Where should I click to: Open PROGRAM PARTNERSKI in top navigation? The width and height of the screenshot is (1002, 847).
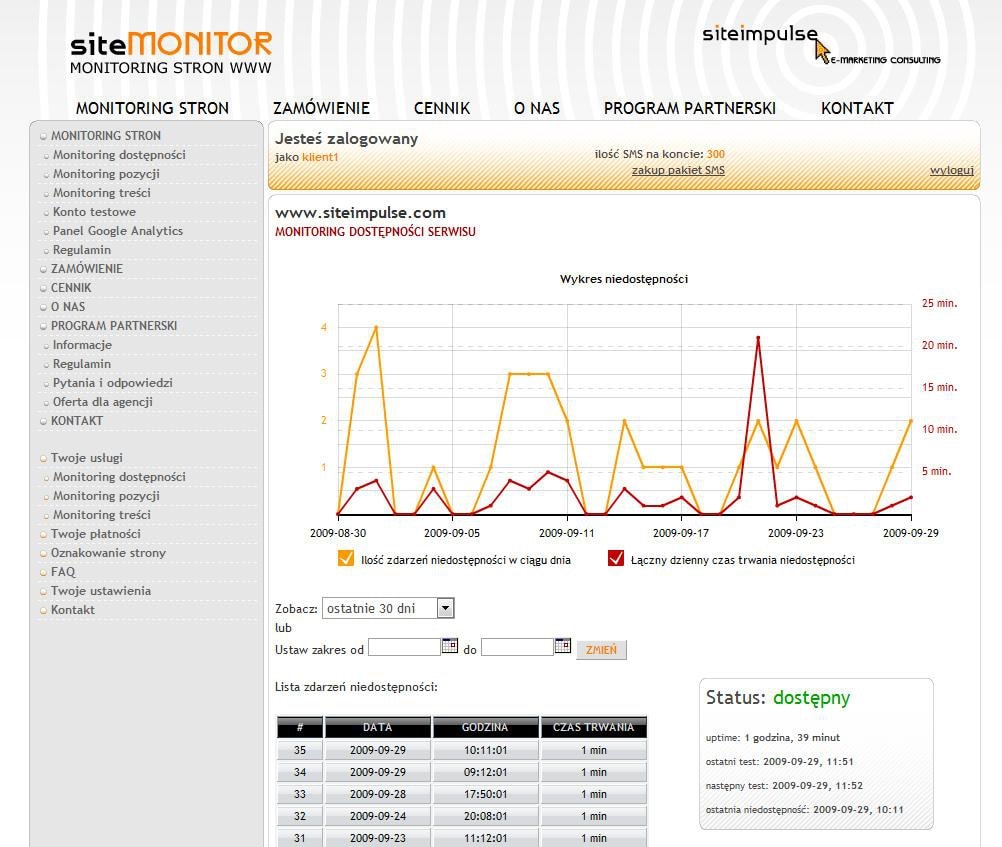point(690,108)
